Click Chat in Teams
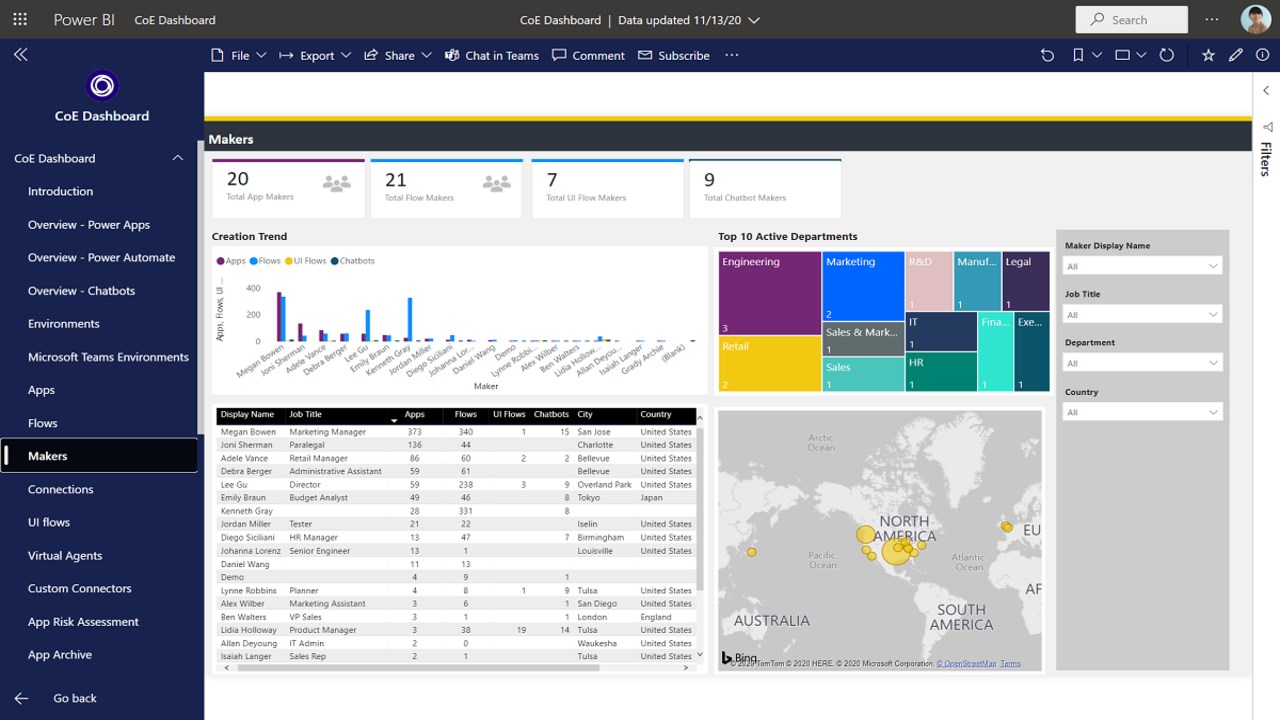Image resolution: width=1280 pixels, height=720 pixels. 491,55
